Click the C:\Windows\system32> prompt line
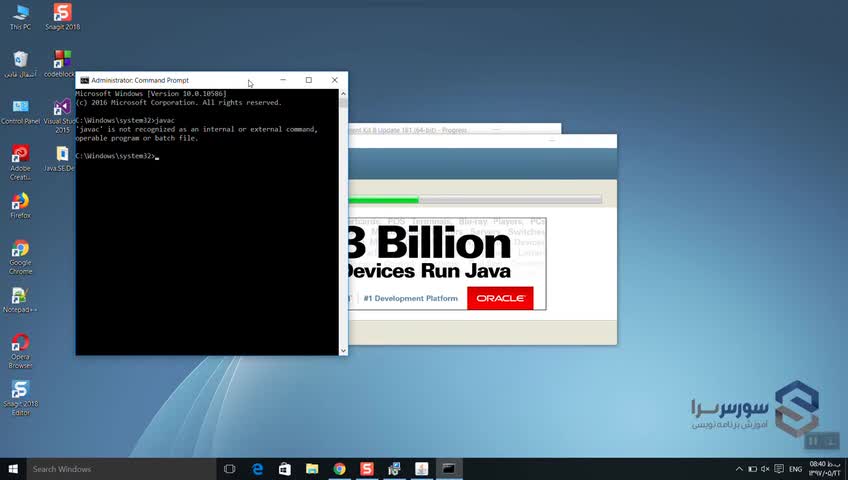The width and height of the screenshot is (848, 480). coord(117,156)
